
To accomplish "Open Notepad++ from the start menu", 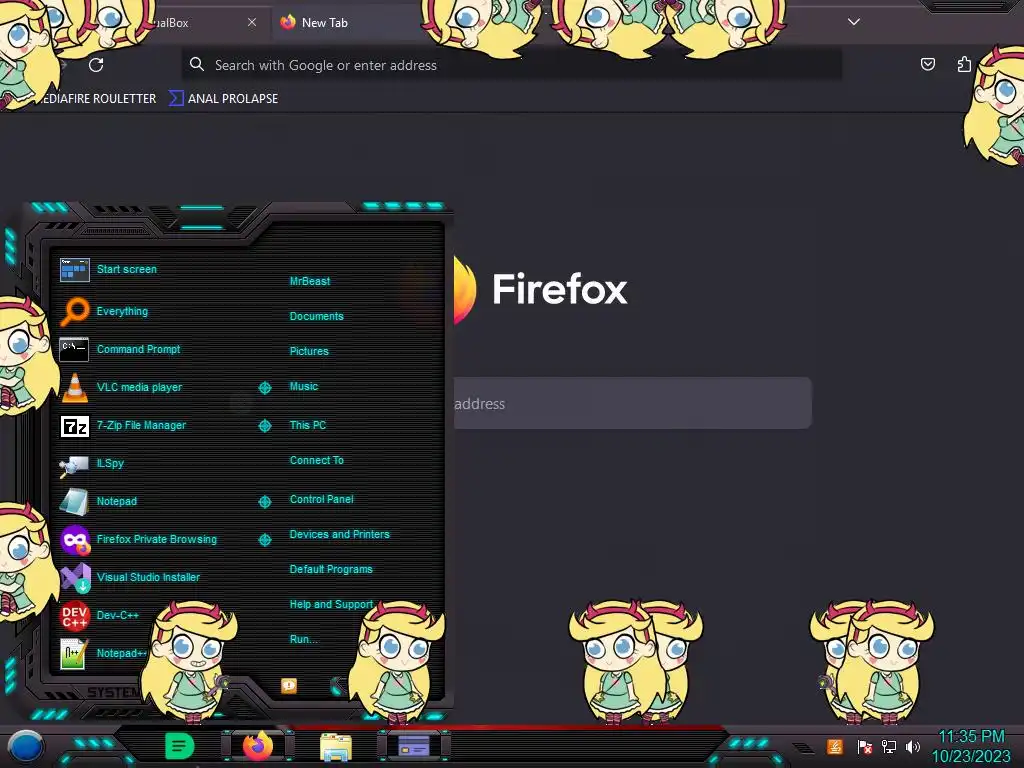I will [x=103, y=653].
